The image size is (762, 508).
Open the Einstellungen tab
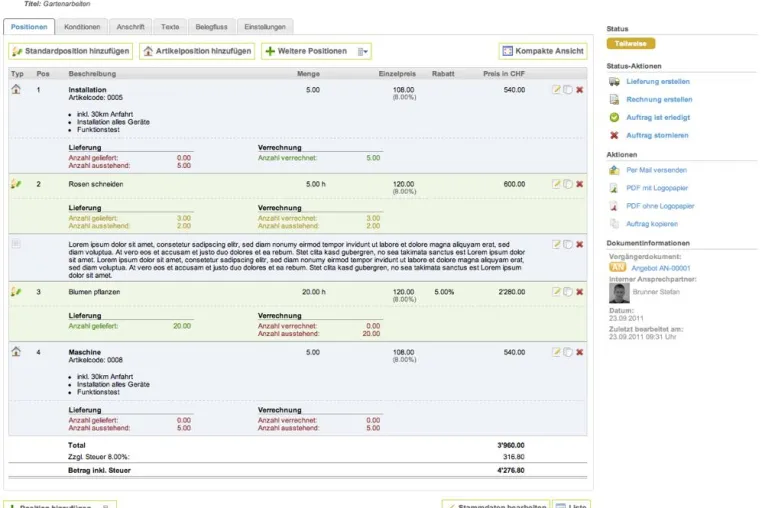[265, 27]
